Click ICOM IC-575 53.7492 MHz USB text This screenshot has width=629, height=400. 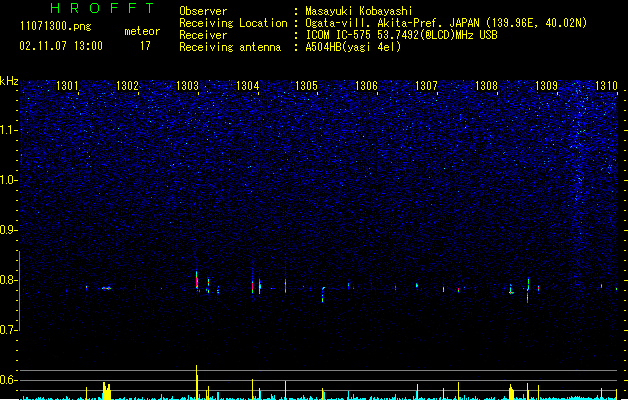point(402,35)
